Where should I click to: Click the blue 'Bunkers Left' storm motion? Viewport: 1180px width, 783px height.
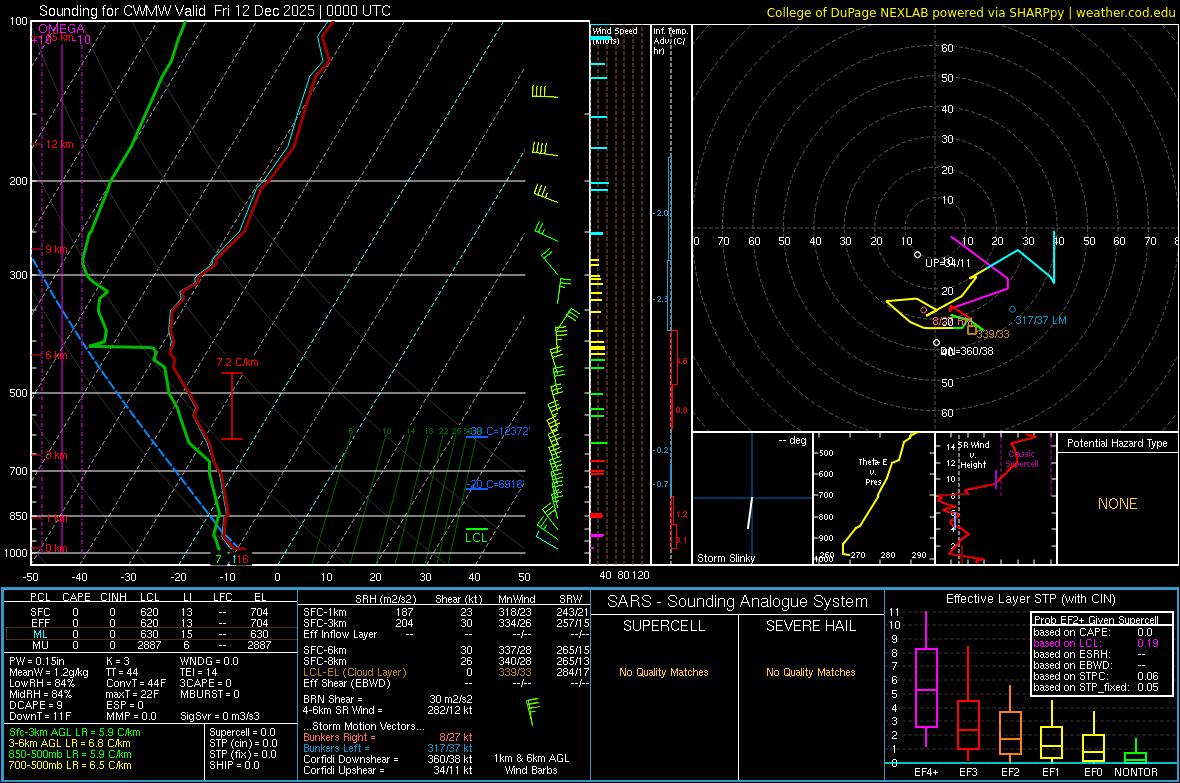(x=388, y=748)
